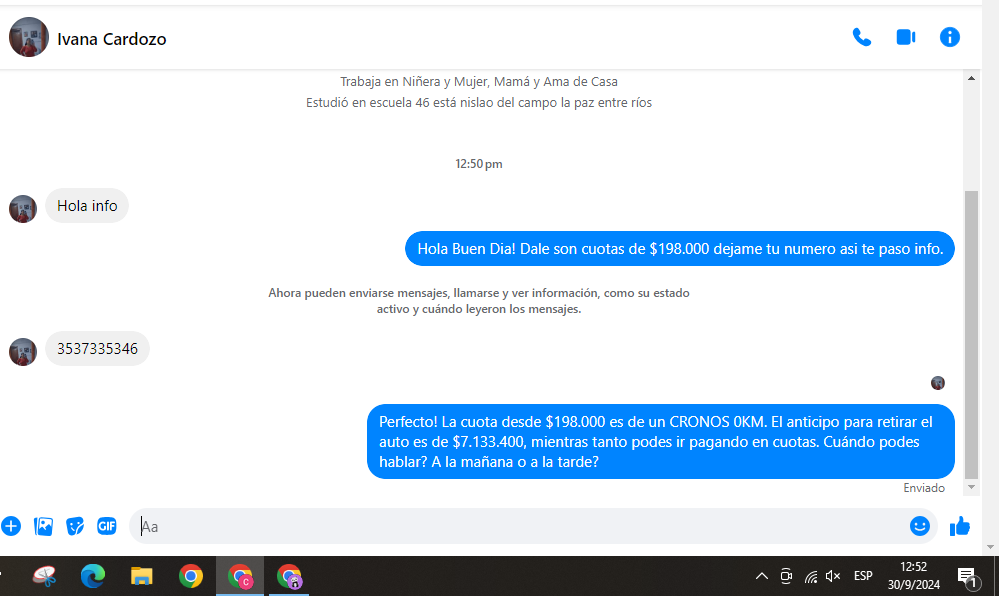Open more actions plus button
The image size is (999, 596).
(x=11, y=527)
